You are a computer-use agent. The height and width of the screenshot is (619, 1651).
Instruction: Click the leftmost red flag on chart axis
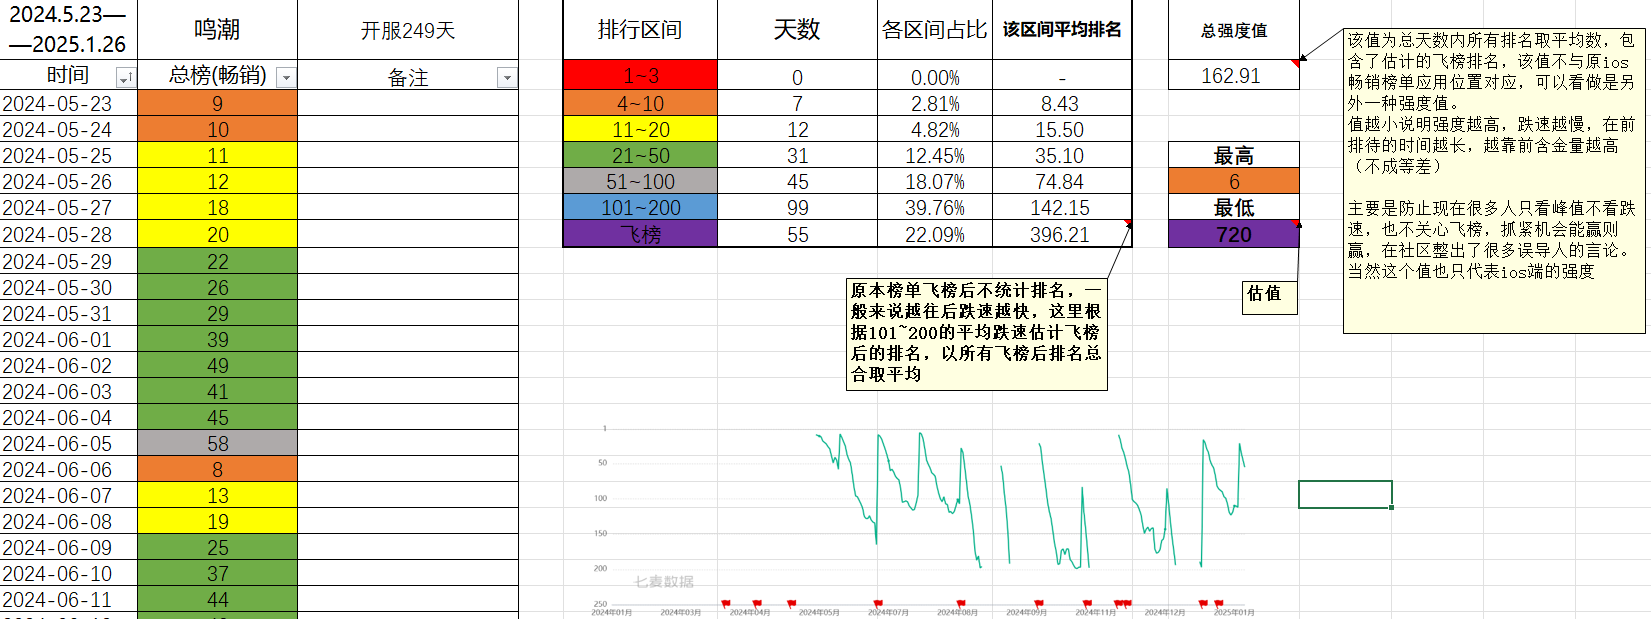coord(726,604)
